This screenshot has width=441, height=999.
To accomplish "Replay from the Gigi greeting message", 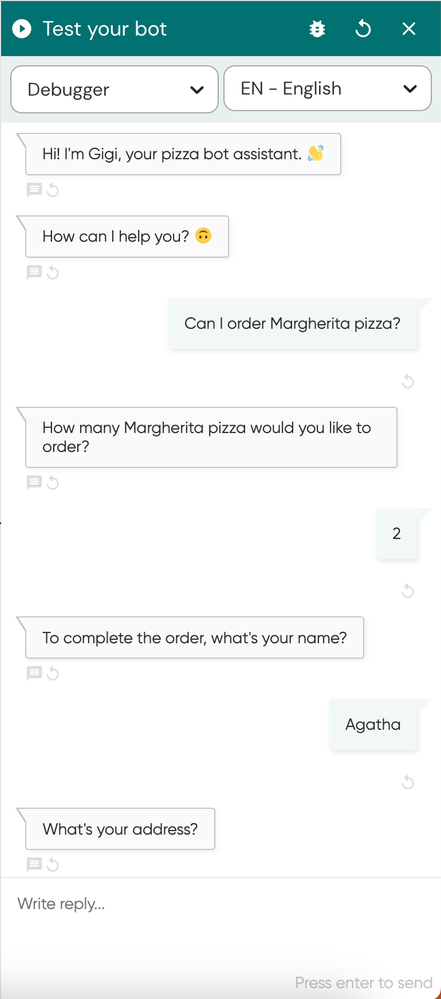I will point(53,190).
